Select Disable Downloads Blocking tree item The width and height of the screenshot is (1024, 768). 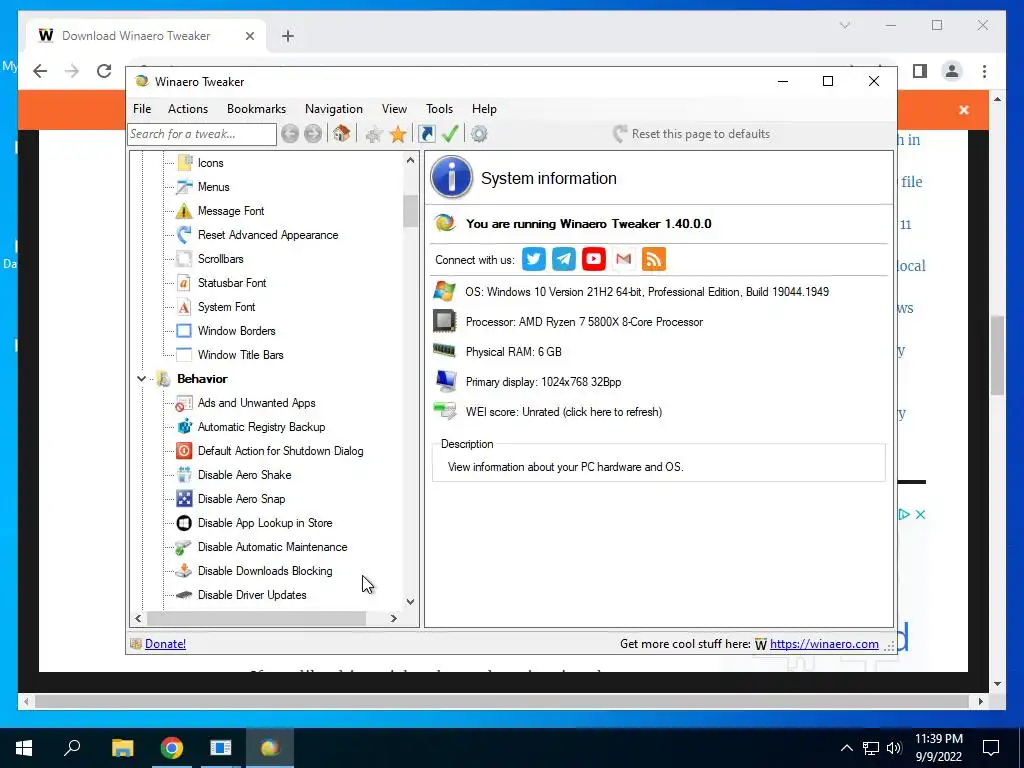click(x=265, y=571)
